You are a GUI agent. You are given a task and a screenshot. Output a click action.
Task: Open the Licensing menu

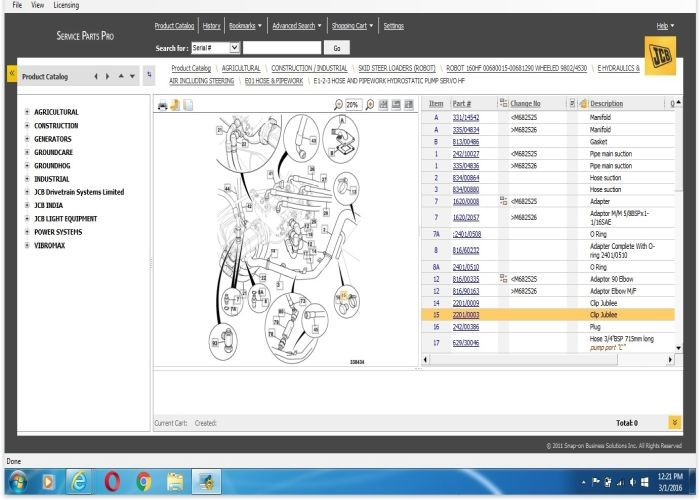click(66, 5)
